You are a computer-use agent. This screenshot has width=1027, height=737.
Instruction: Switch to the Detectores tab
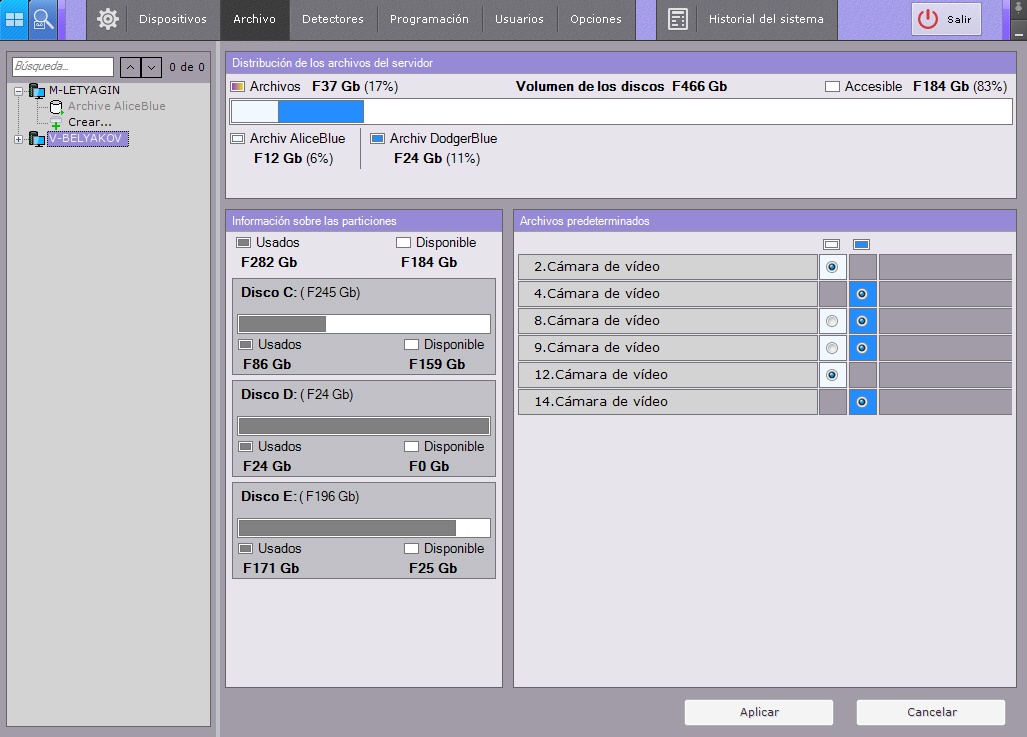pos(333,19)
